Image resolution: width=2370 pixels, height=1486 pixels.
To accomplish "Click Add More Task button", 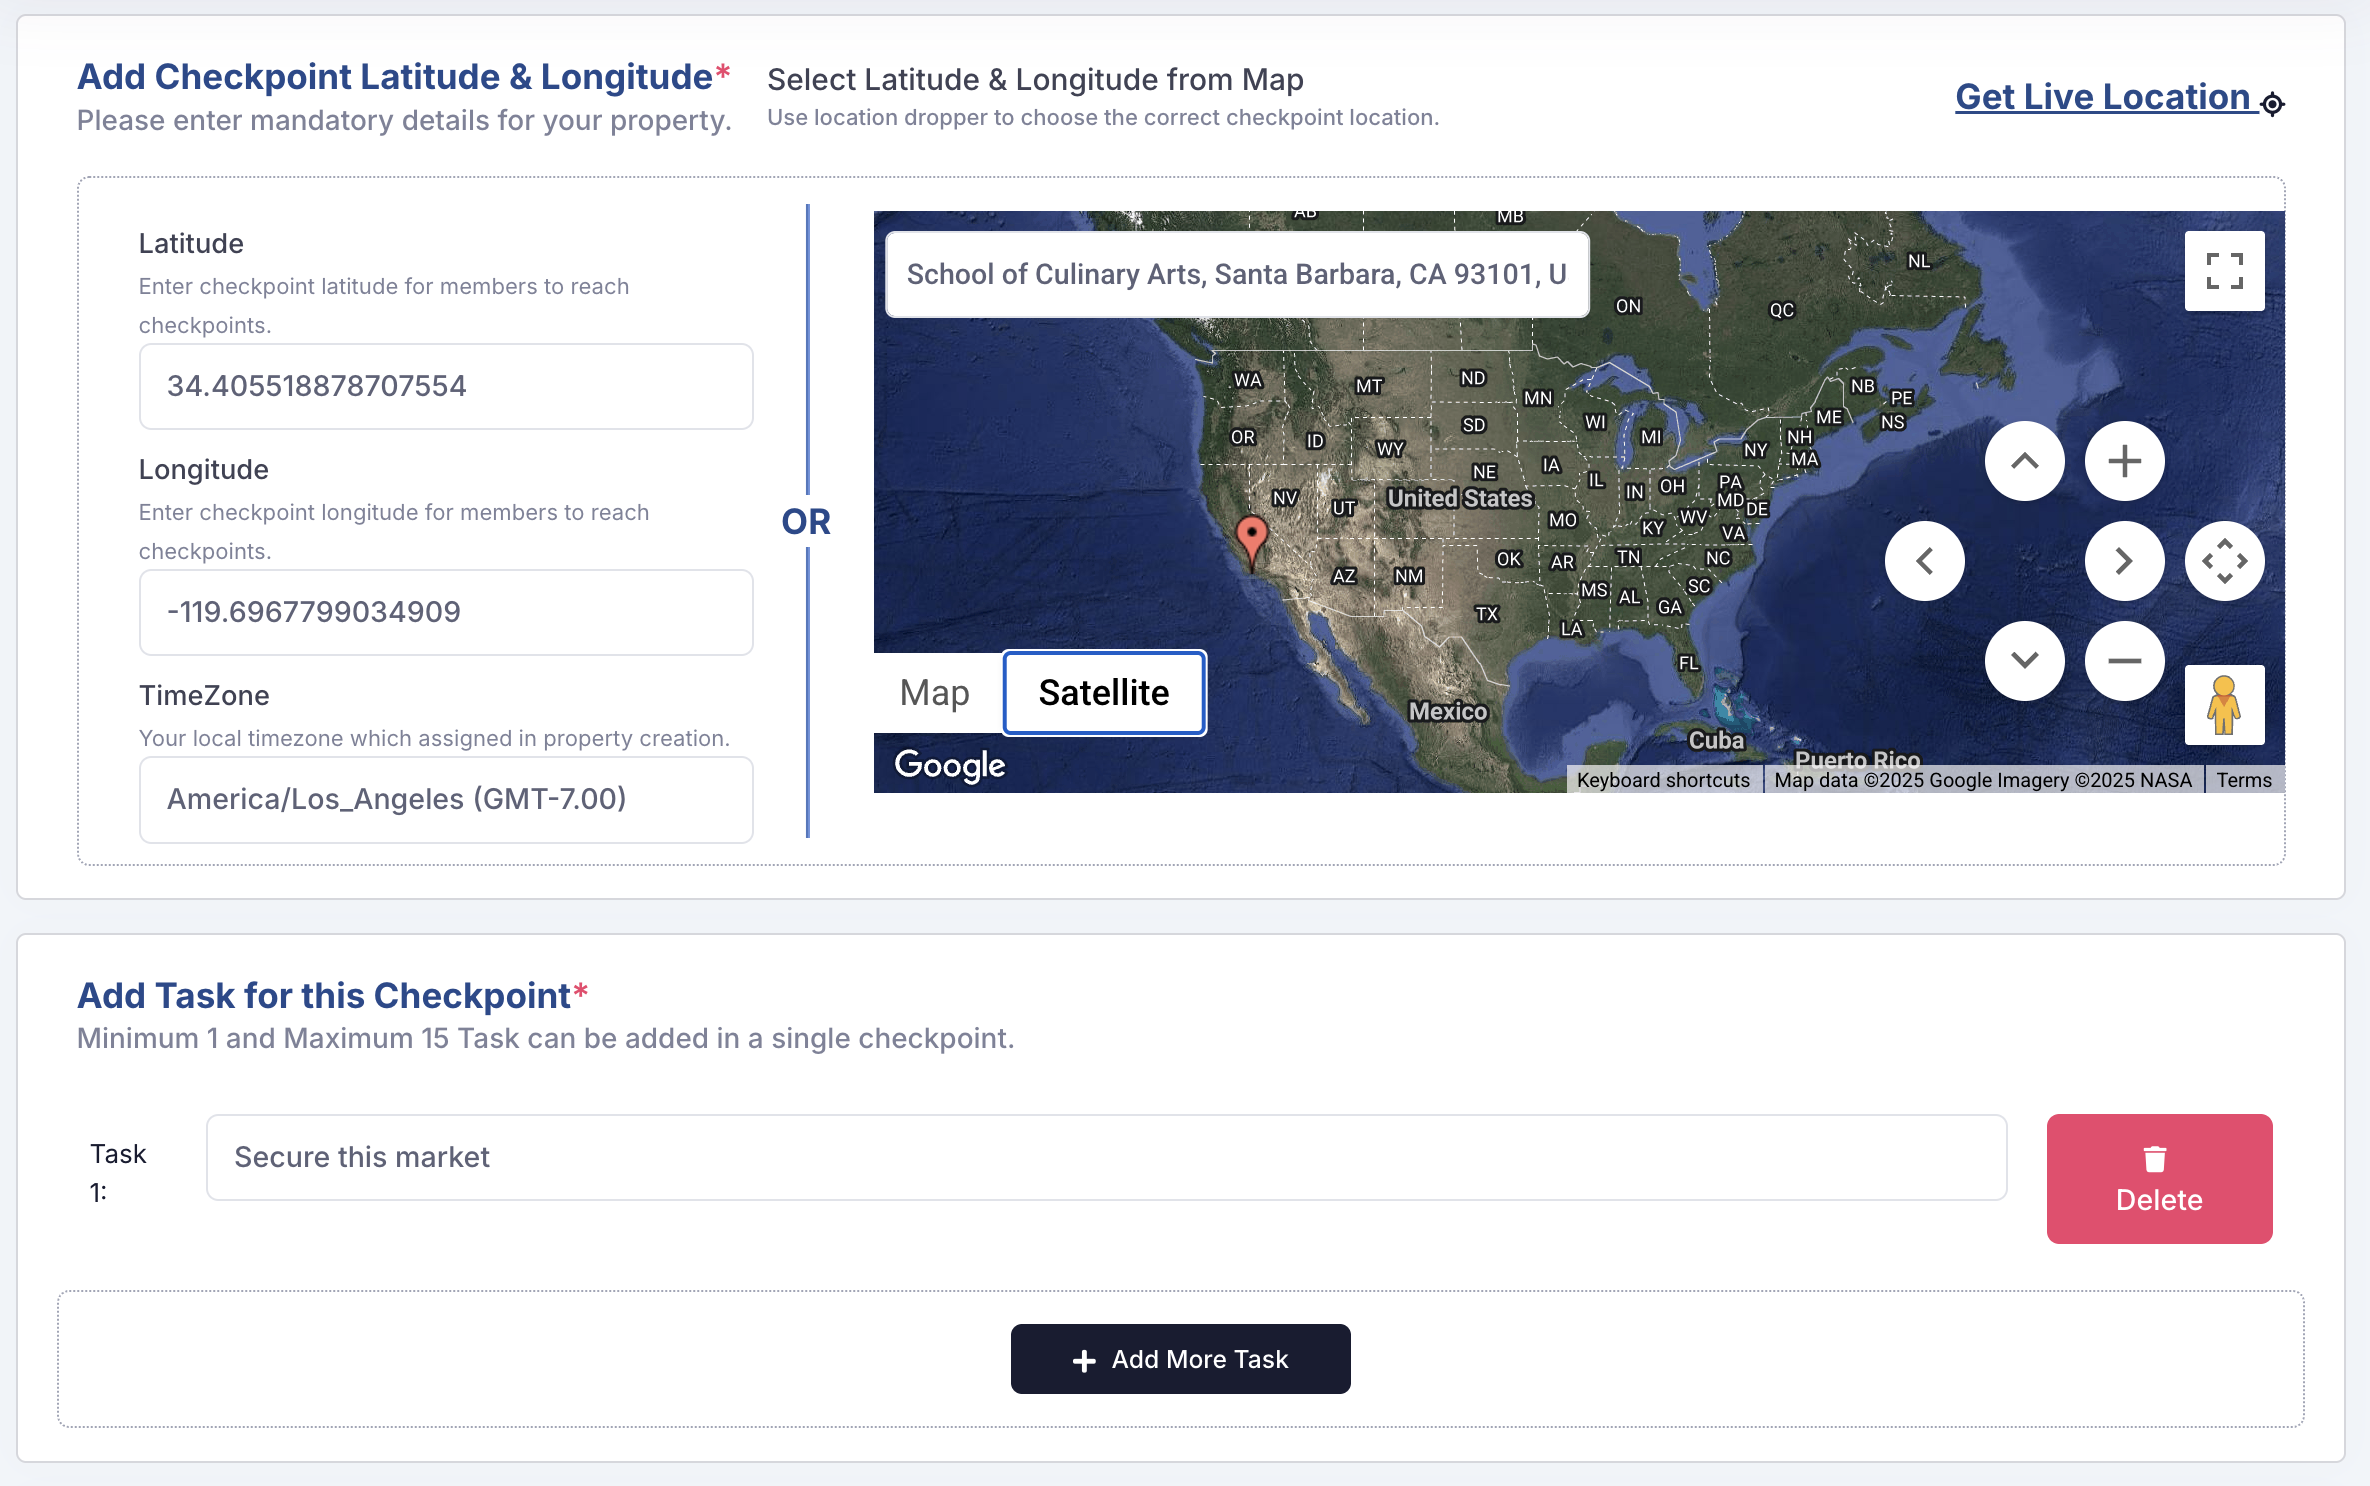I will click(x=1180, y=1359).
